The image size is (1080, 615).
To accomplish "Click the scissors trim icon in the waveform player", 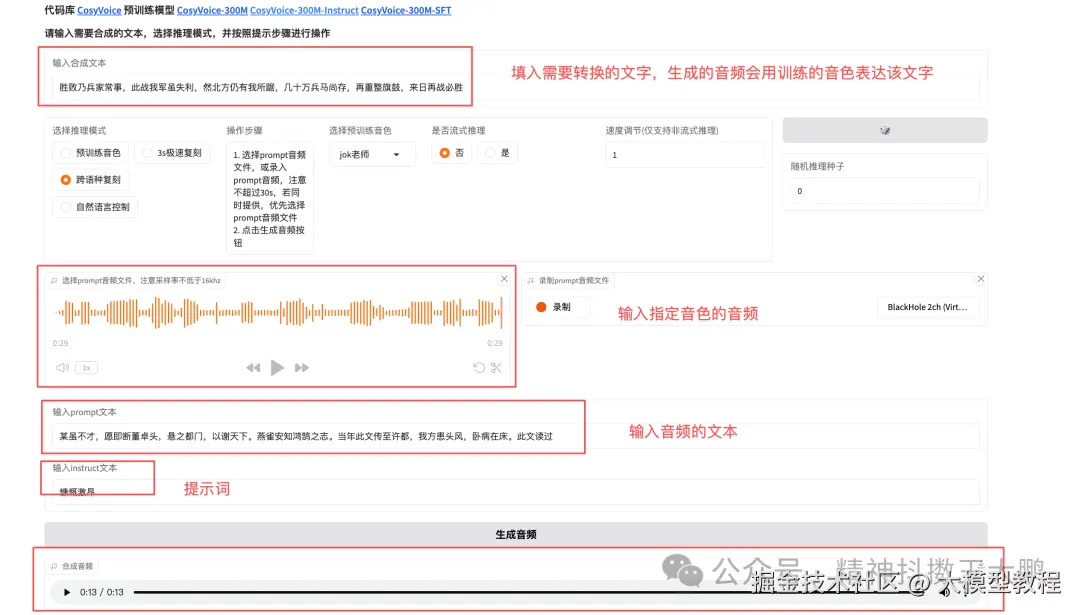I will (x=494, y=367).
